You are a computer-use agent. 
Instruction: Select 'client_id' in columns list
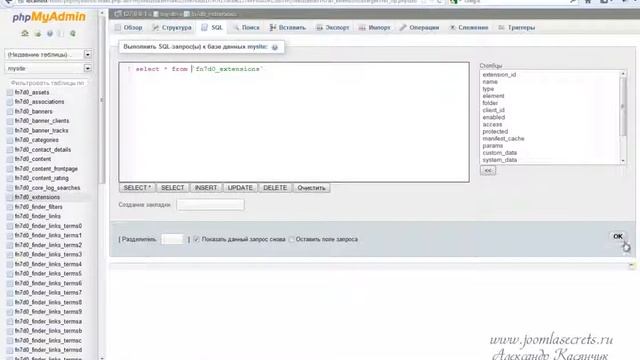click(x=493, y=110)
